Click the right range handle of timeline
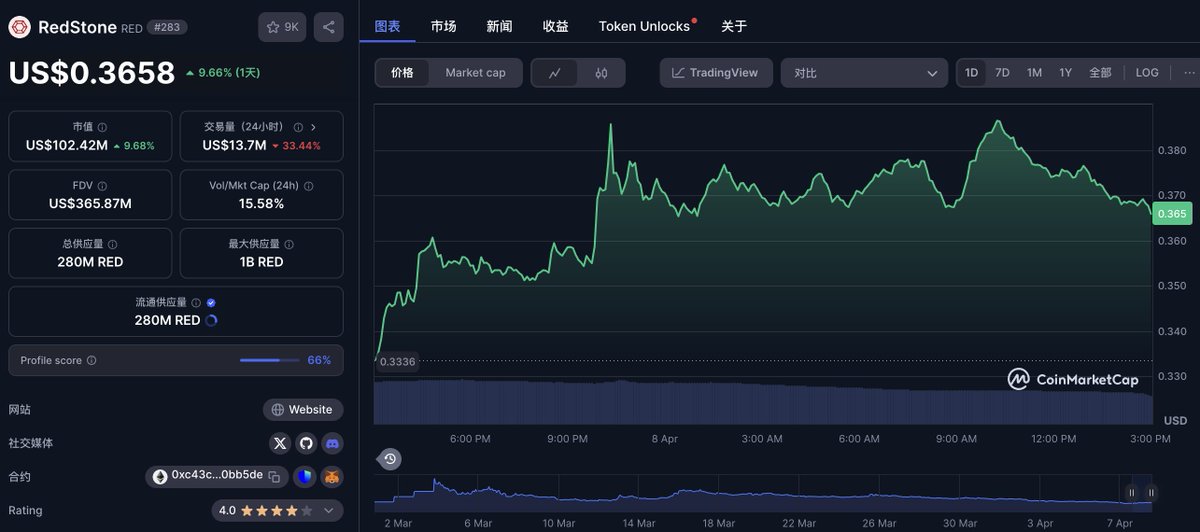 tap(1151, 492)
